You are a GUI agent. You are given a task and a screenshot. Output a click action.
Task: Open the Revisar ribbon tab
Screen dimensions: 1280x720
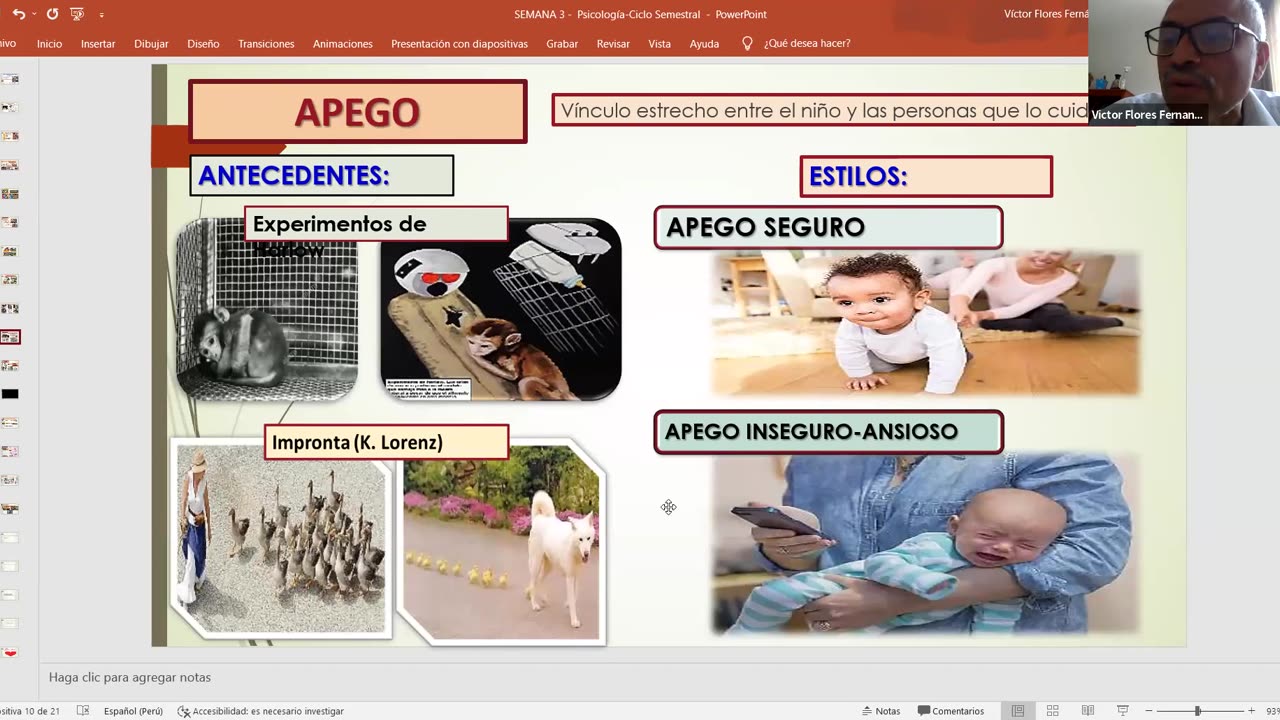613,44
